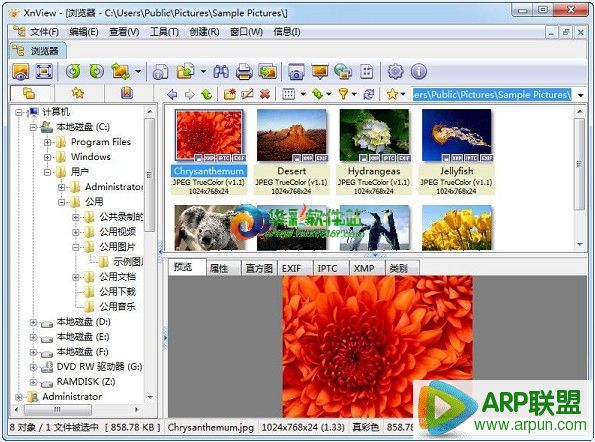
Task: Expand the Windows folder node
Action: tap(47, 157)
